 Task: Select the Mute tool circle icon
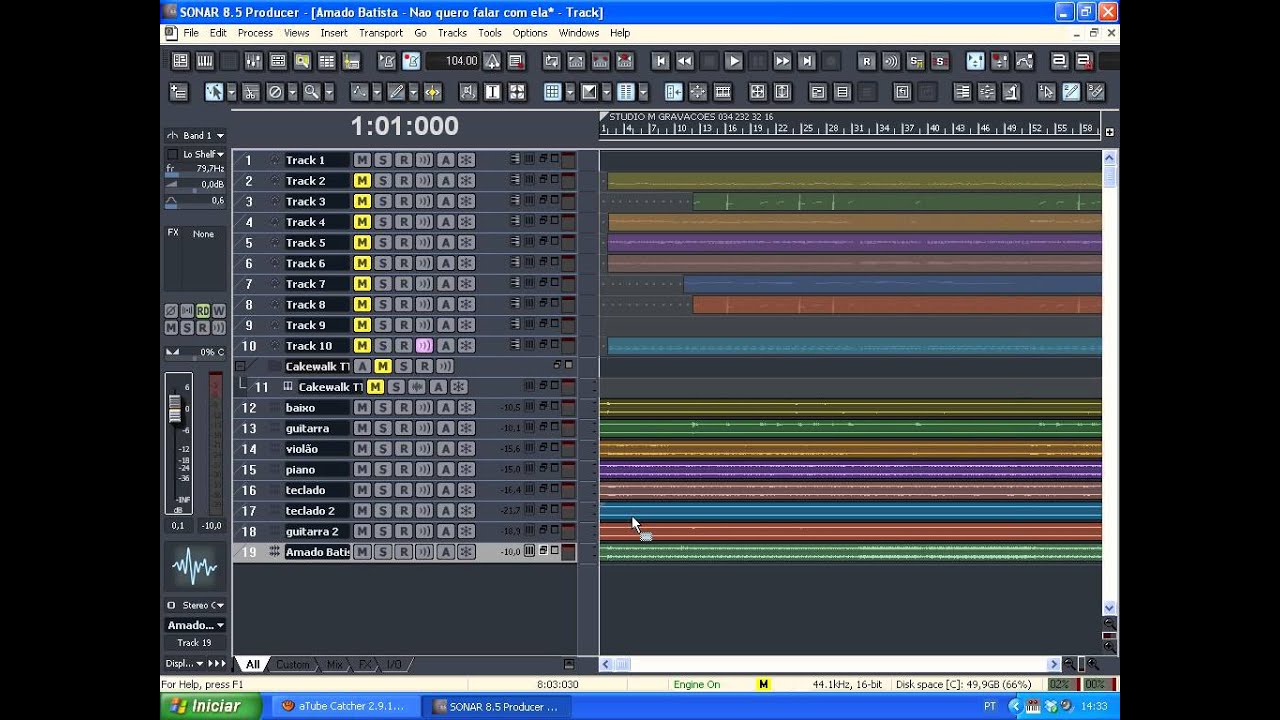tap(275, 92)
